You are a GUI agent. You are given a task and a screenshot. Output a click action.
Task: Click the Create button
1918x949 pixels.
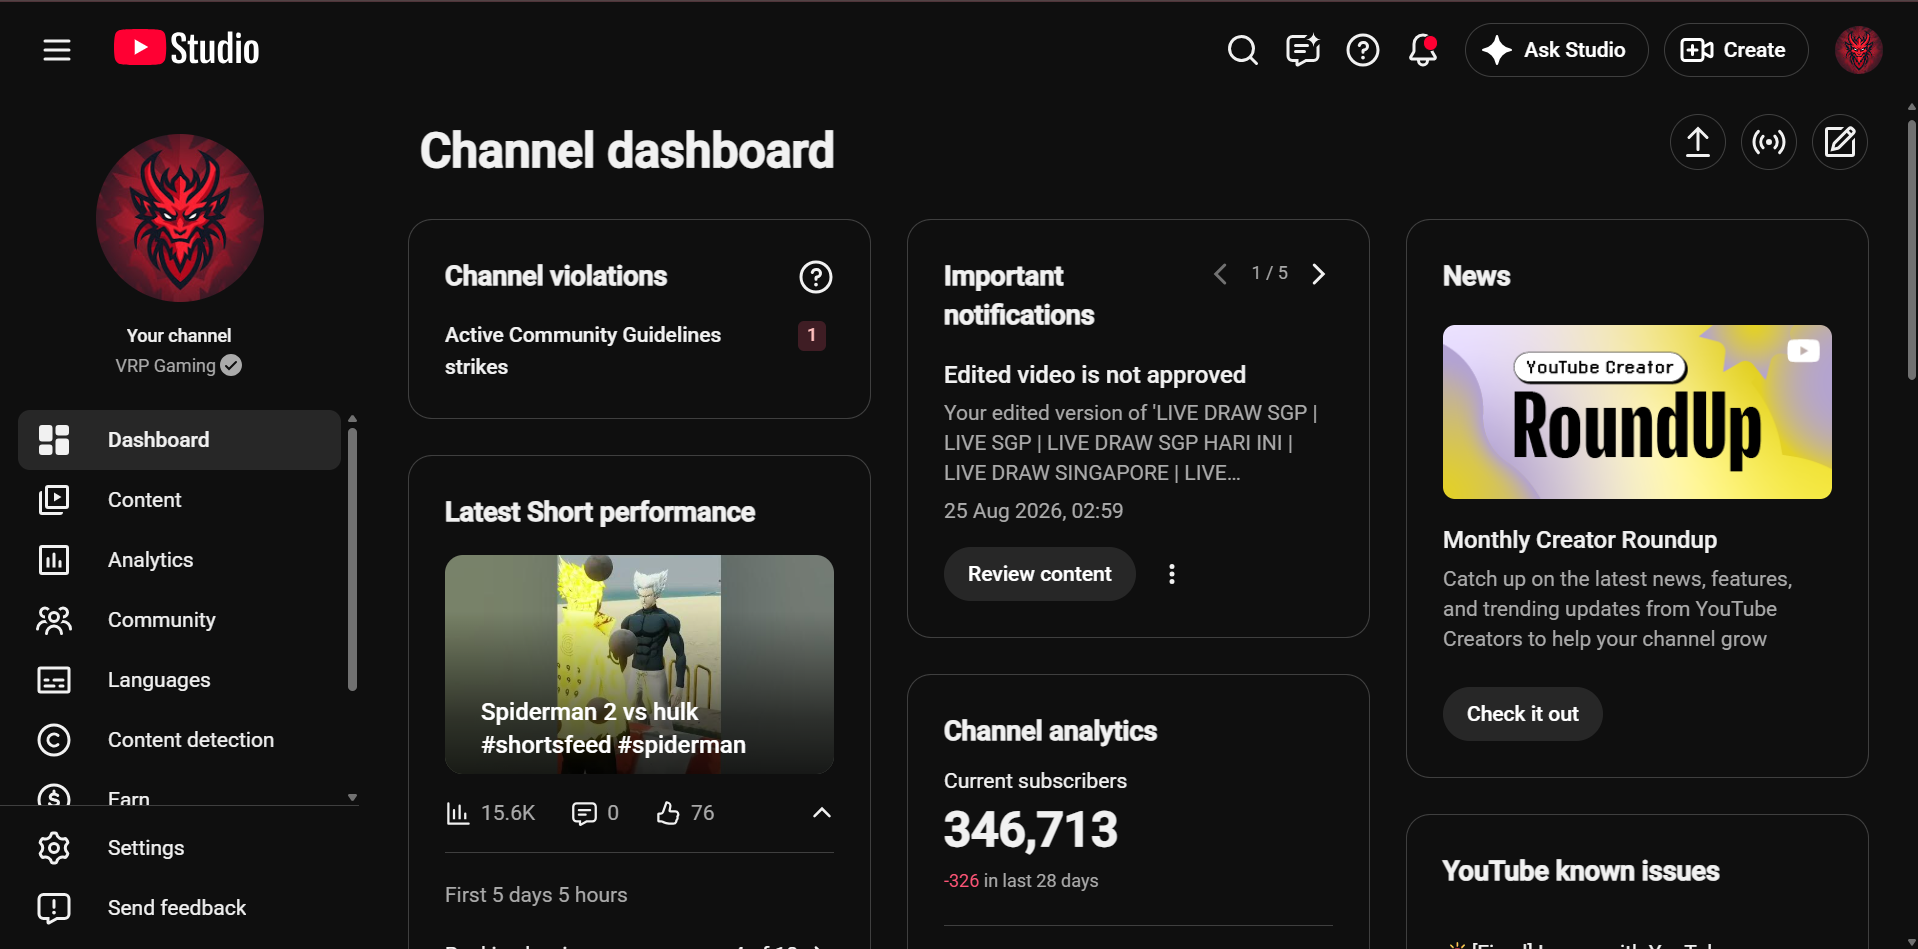(1735, 50)
